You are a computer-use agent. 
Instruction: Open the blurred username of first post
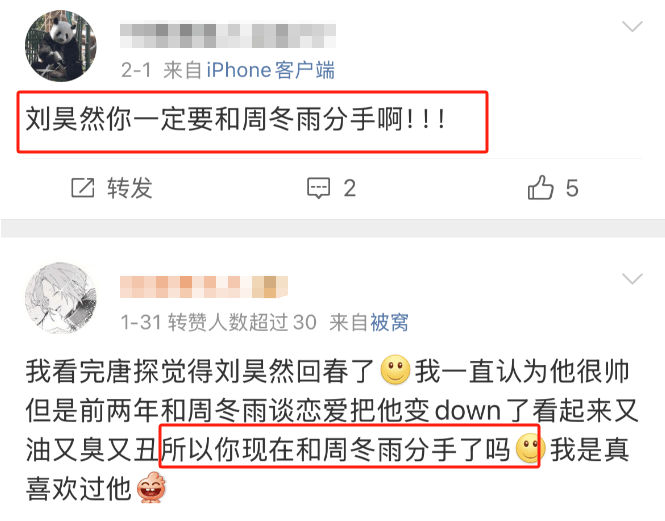coord(228,36)
